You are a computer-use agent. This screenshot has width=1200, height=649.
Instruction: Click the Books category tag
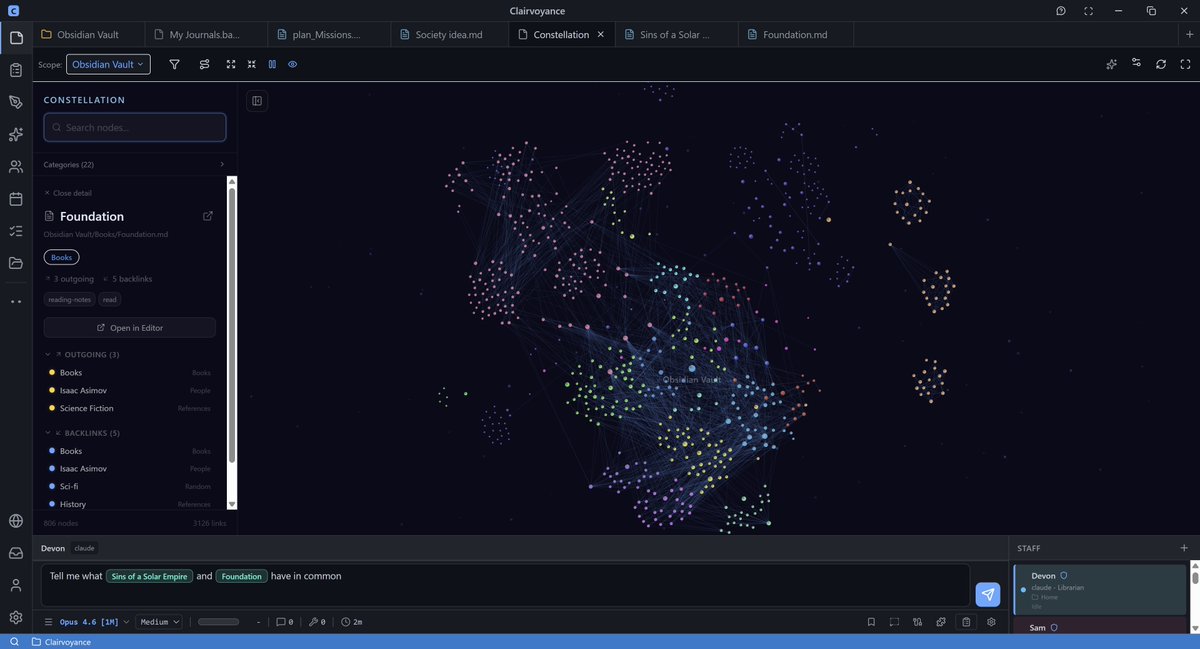click(61, 257)
